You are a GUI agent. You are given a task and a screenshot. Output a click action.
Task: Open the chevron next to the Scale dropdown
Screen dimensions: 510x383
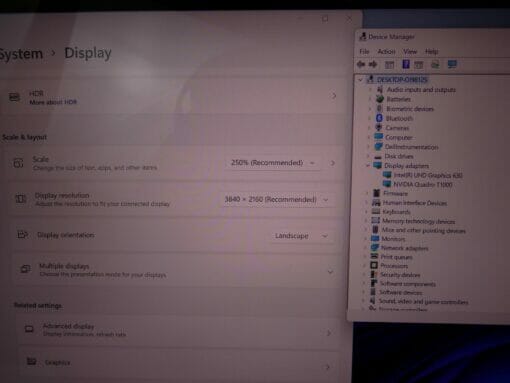tap(332, 163)
